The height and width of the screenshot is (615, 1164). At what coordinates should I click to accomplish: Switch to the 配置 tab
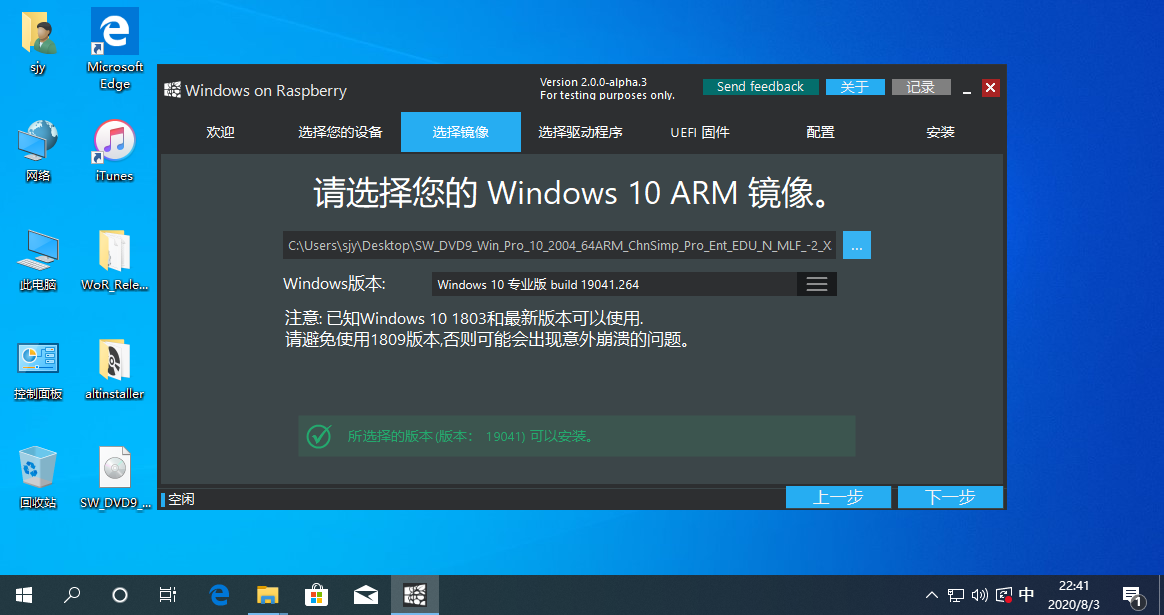click(x=820, y=132)
